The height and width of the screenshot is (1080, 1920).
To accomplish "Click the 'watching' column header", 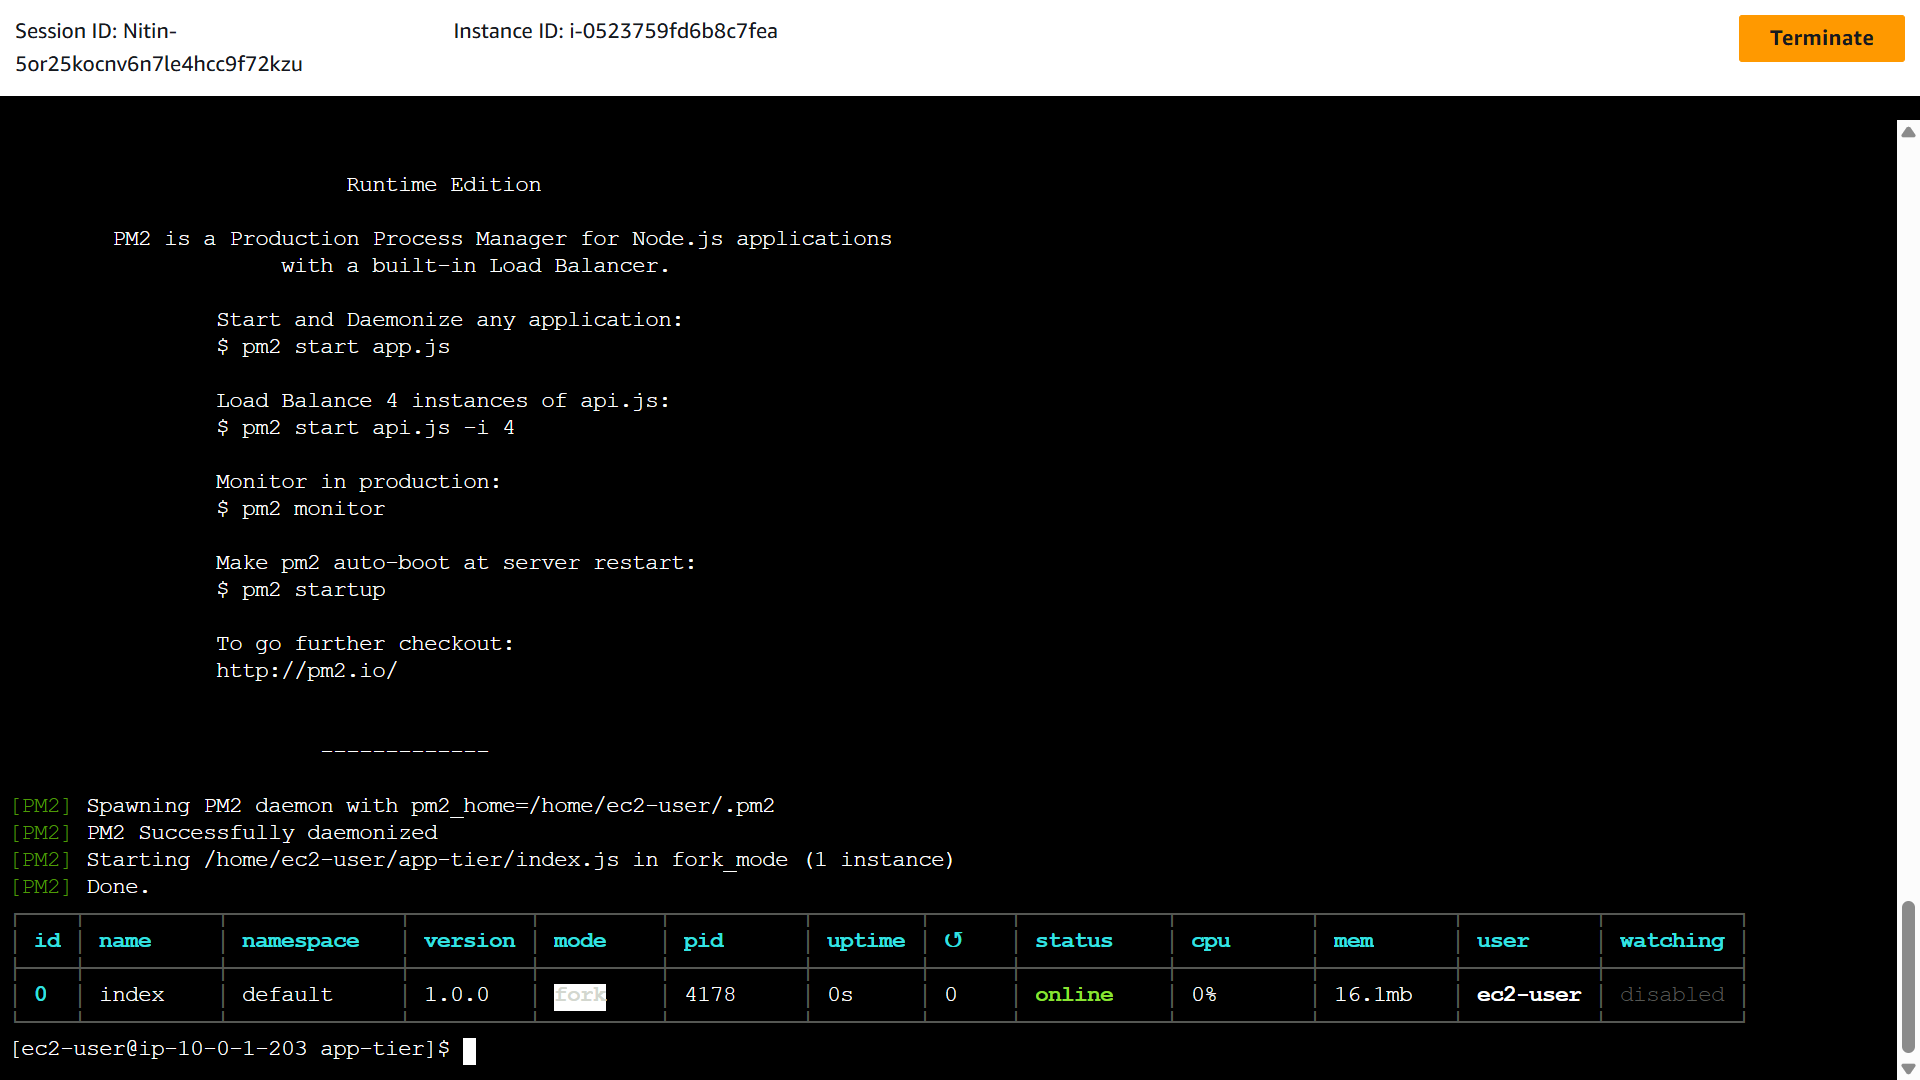I will (x=1672, y=941).
